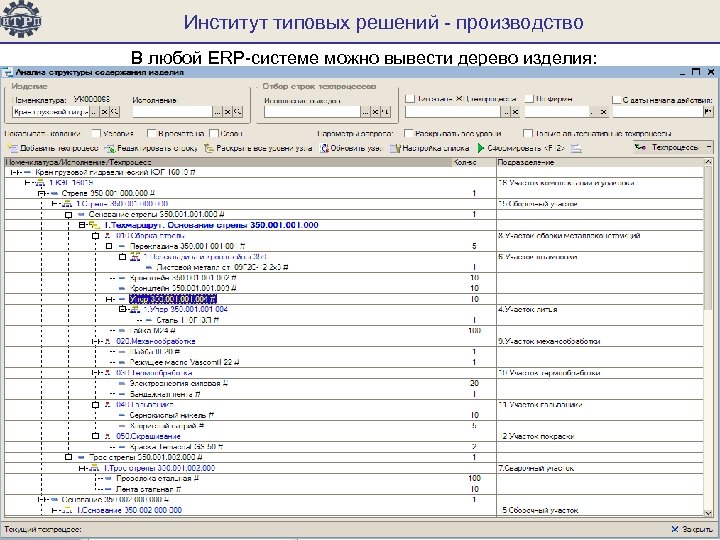Collapse the Перекладина 350.001.001.001 node
Viewport: 720px width, 540px height.
(109, 246)
